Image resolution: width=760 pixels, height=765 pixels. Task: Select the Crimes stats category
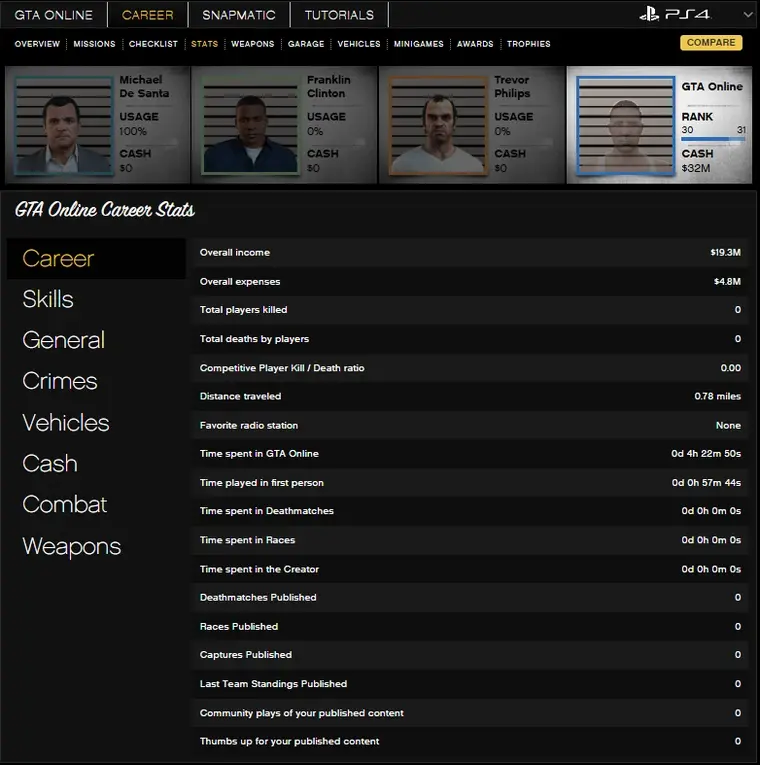pyautogui.click(x=60, y=381)
